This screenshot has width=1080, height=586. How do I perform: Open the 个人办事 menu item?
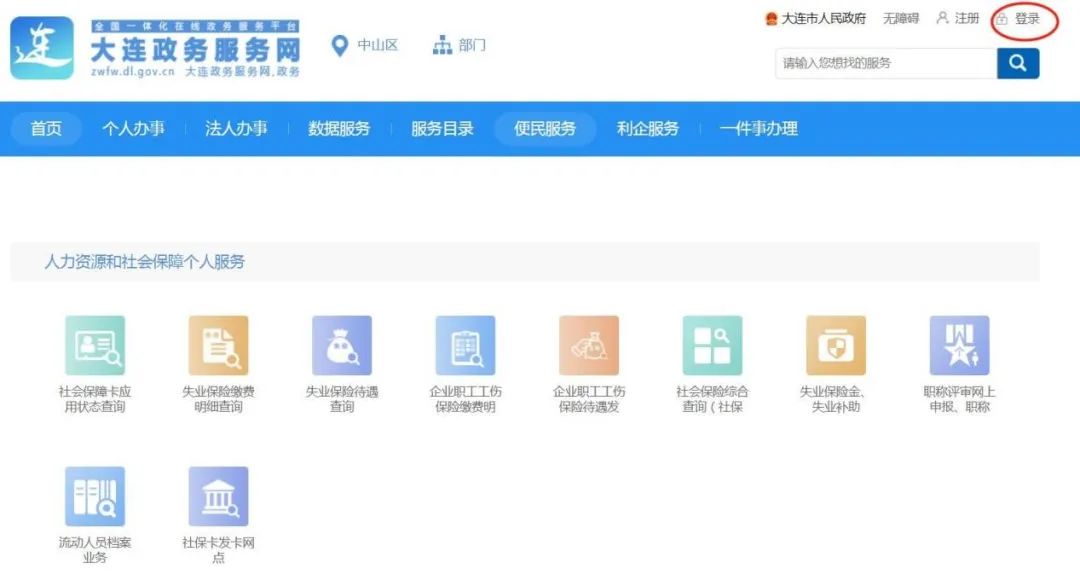coord(133,128)
